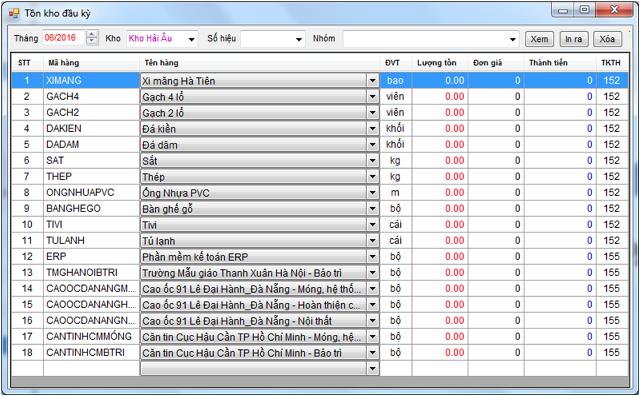Select the XIMANG code cell
Image resolution: width=640 pixels, height=396 pixels.
tap(91, 80)
